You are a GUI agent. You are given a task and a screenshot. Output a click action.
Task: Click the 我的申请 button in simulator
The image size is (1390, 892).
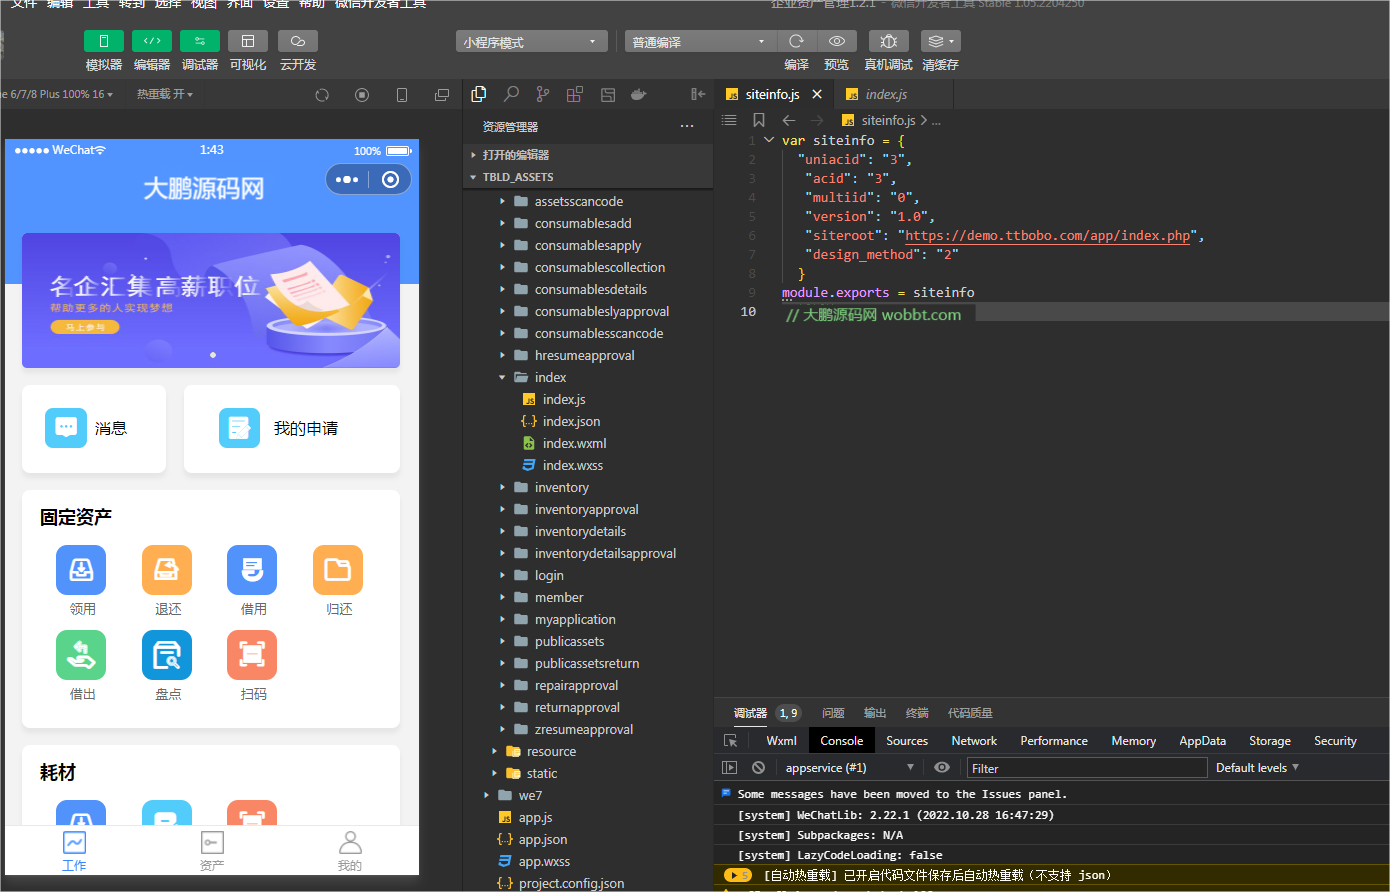(292, 429)
